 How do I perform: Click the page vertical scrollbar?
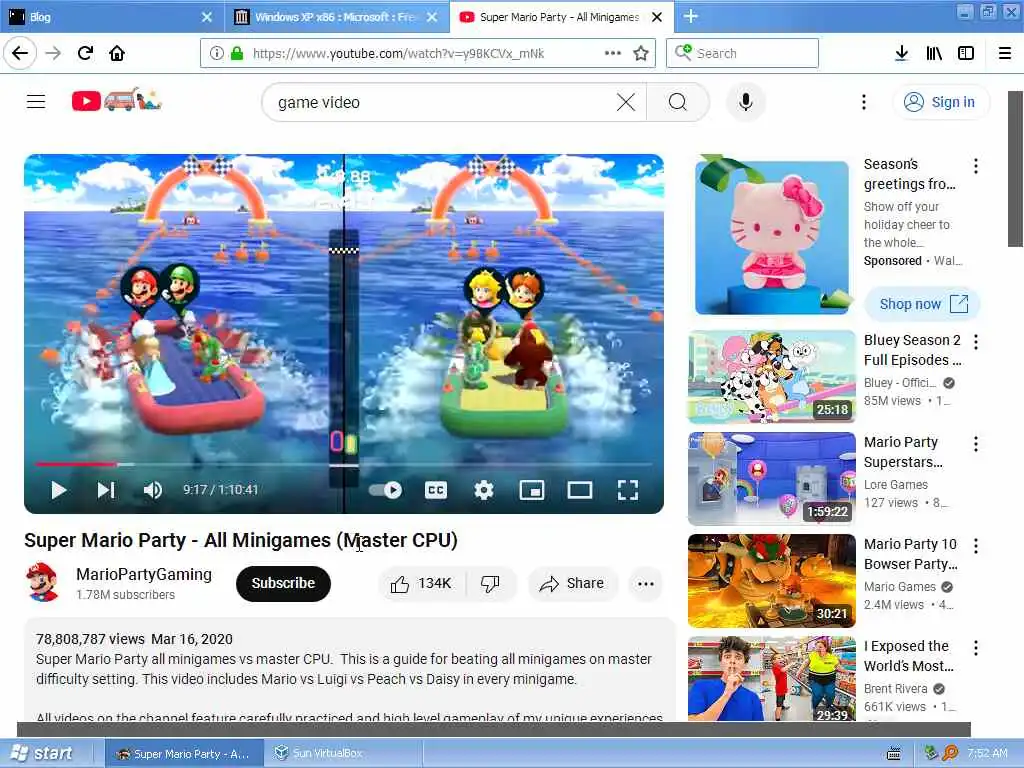pyautogui.click(x=1016, y=168)
